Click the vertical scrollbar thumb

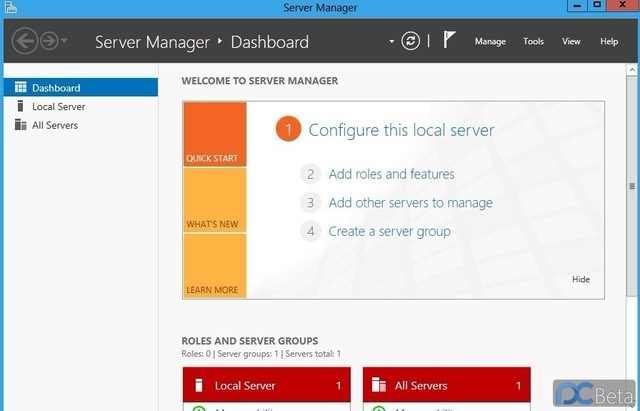coord(632,186)
